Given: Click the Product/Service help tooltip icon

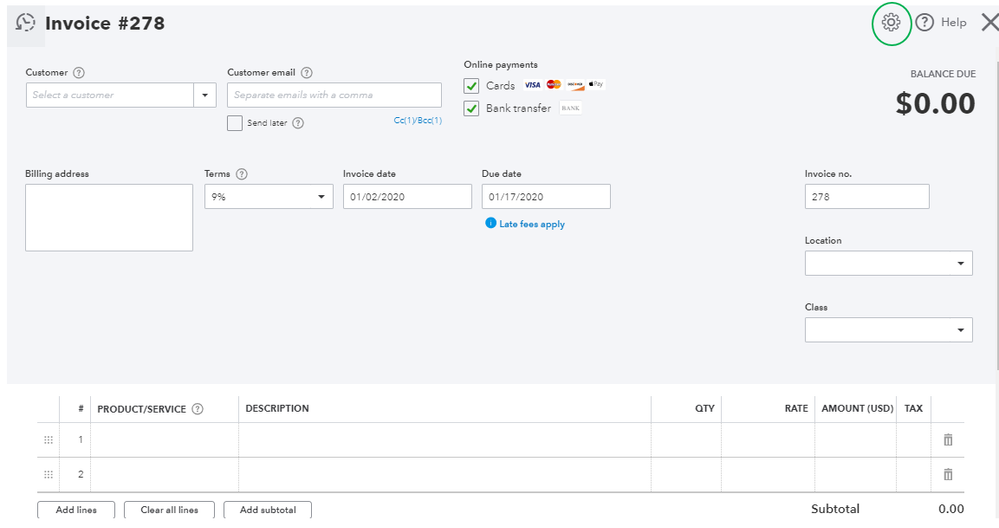Looking at the screenshot, I should tap(198, 409).
